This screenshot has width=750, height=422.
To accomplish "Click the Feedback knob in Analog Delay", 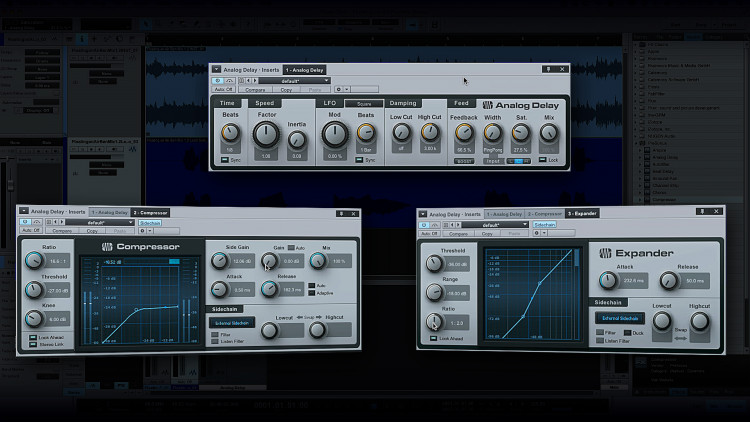I will [463, 133].
